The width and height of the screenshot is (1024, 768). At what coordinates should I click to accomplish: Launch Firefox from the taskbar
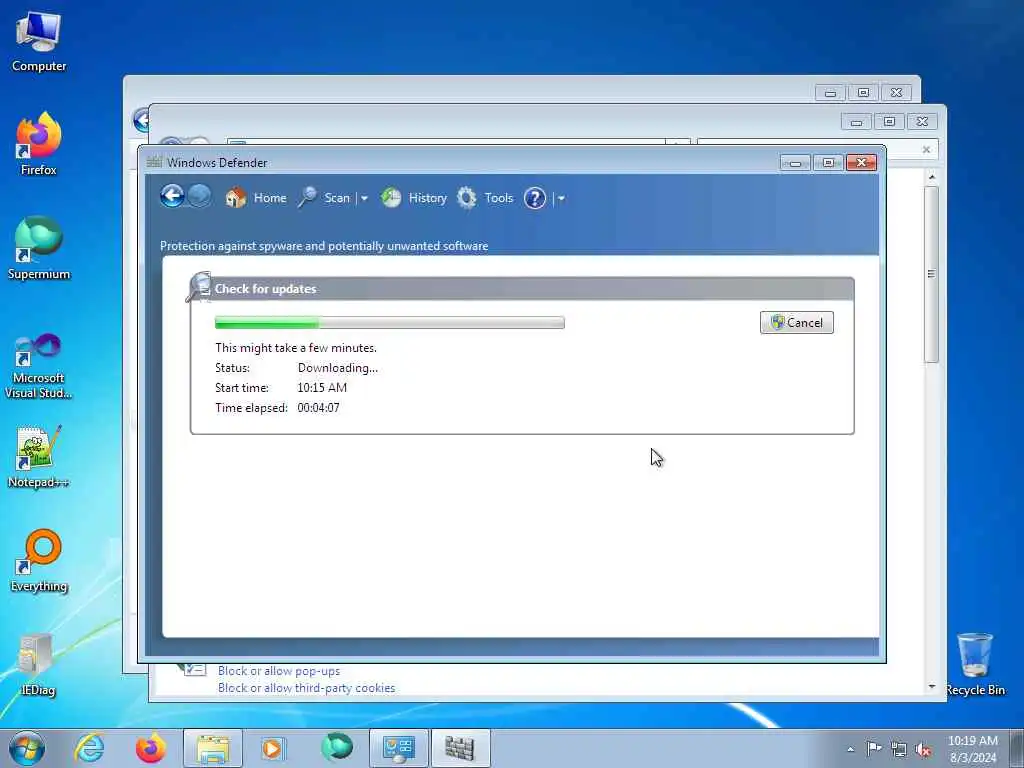click(x=150, y=748)
